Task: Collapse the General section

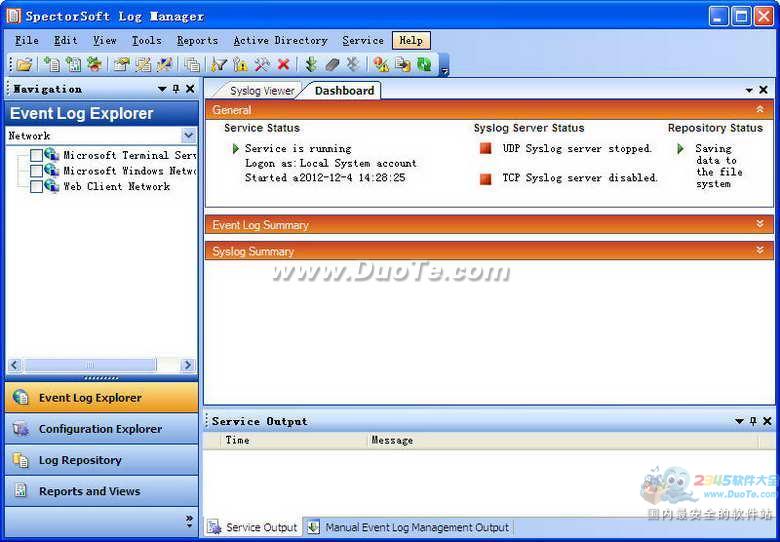Action: point(760,109)
